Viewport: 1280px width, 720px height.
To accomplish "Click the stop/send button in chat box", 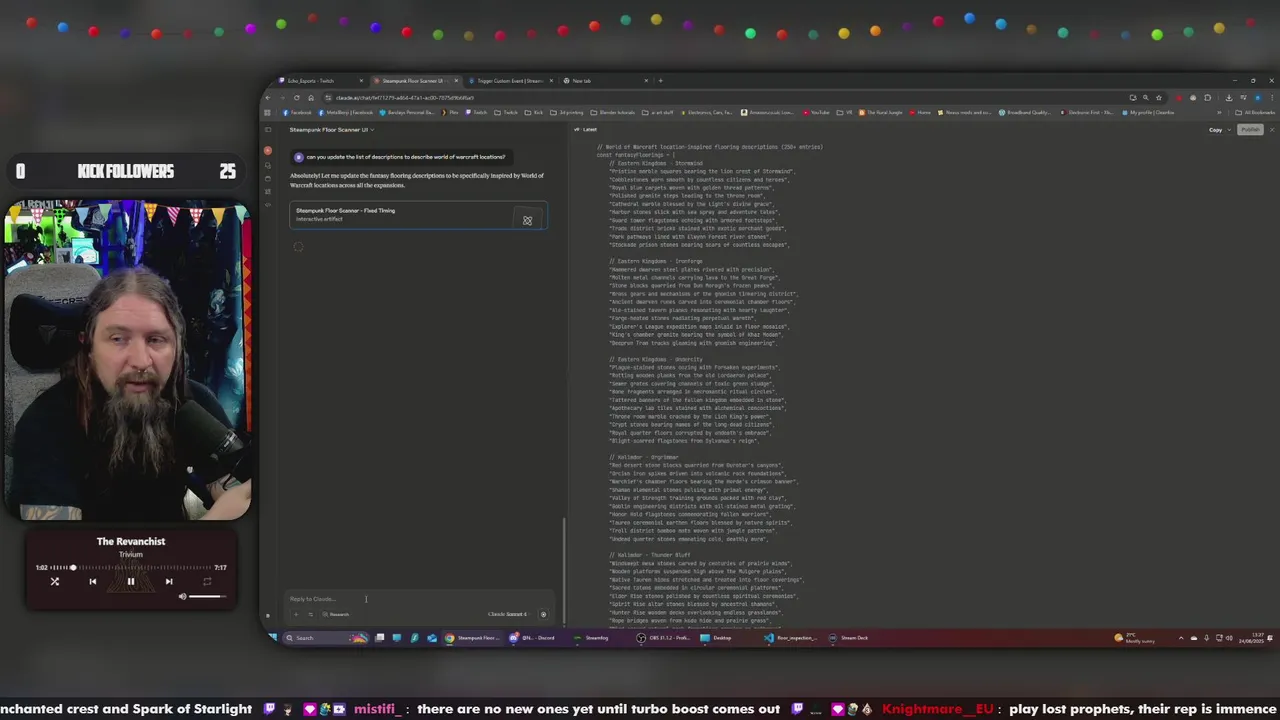I will (543, 614).
